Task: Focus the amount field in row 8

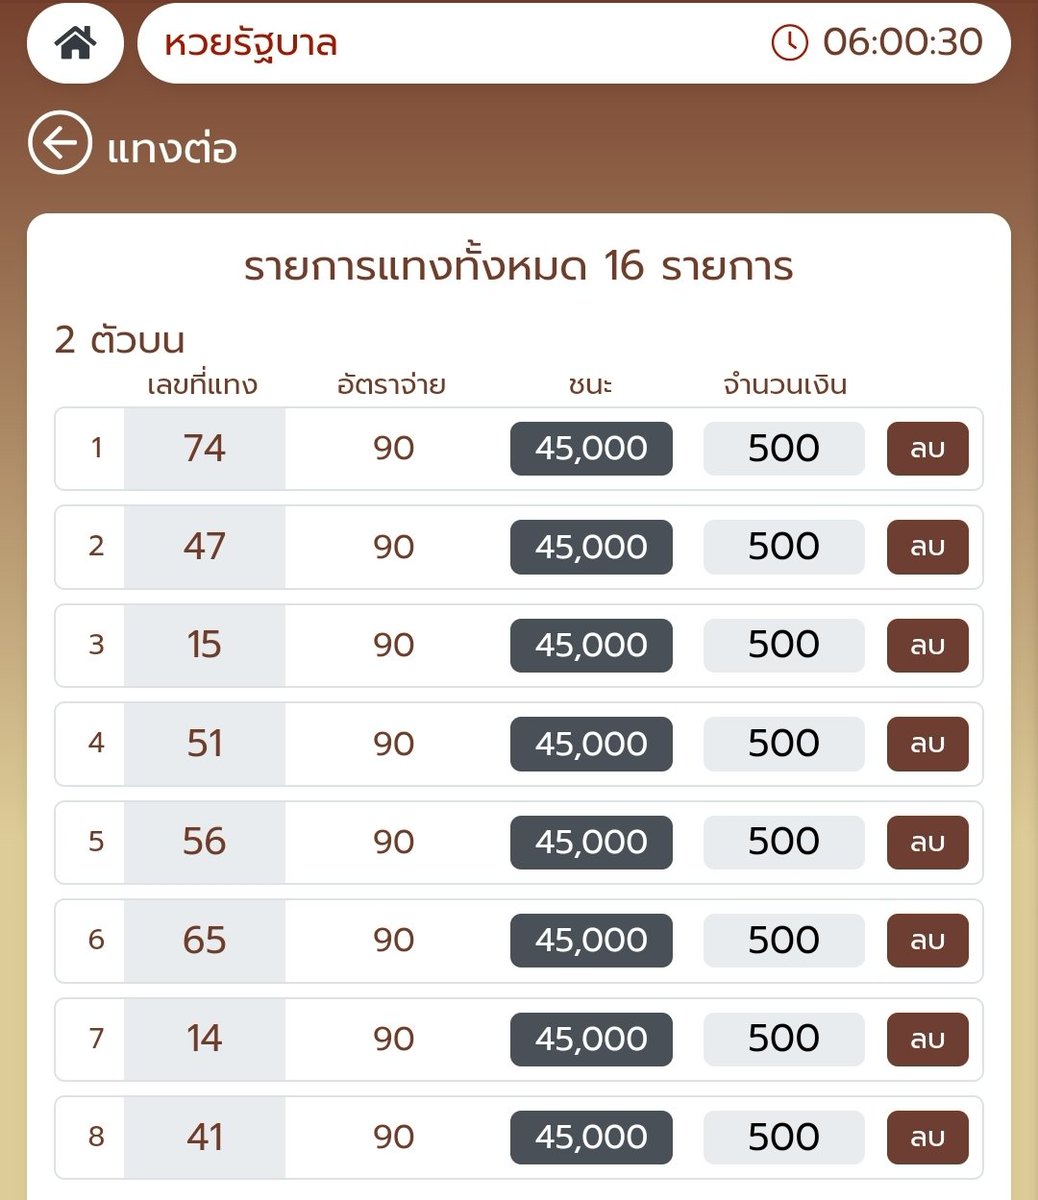Action: pos(784,1137)
